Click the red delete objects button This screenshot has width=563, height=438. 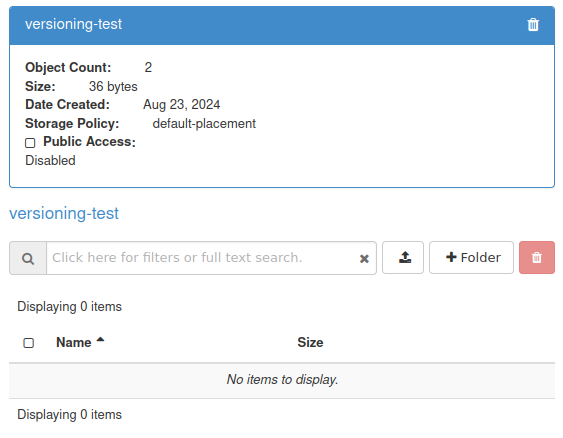(x=537, y=258)
